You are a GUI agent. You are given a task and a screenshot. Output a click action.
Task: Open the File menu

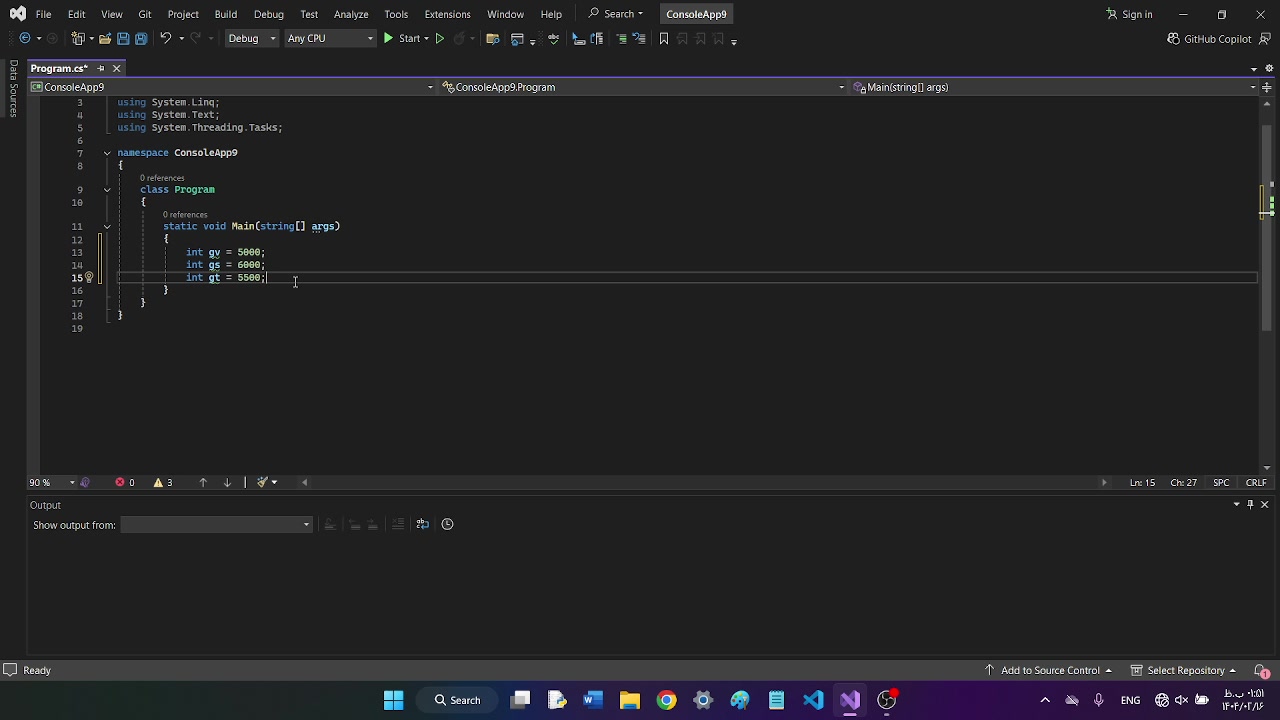point(43,14)
